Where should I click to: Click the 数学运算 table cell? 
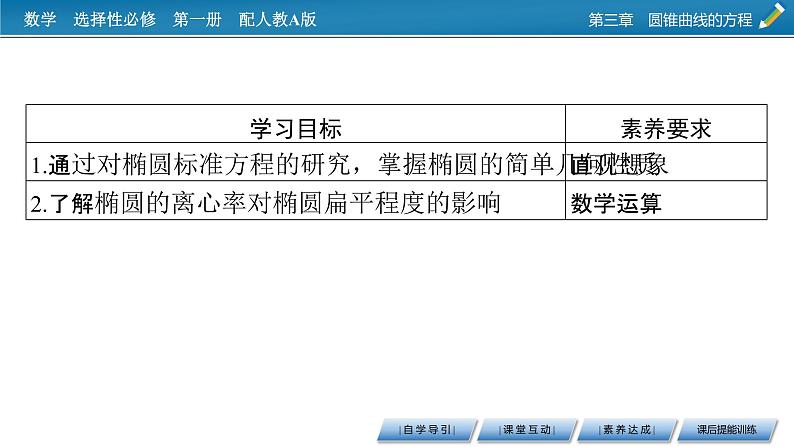point(616,203)
